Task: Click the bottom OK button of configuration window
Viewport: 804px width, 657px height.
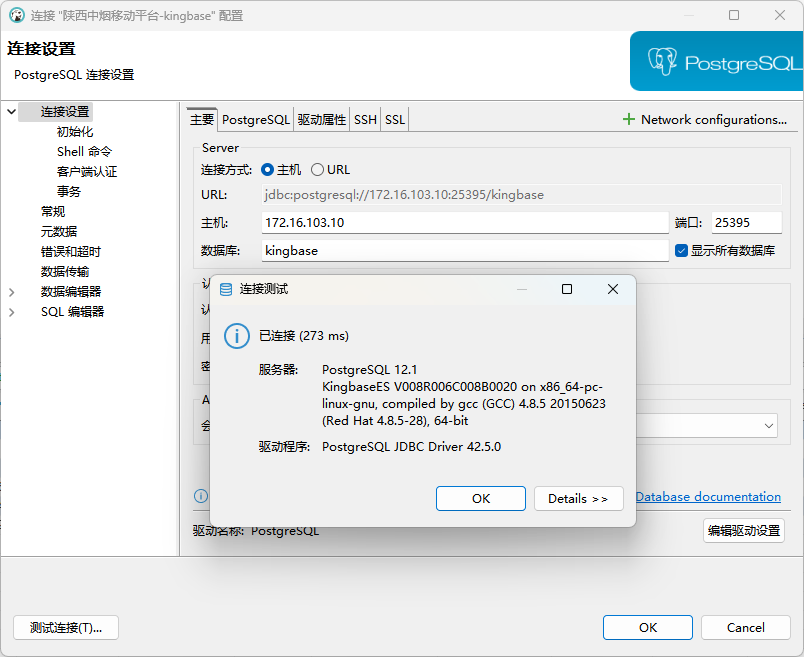Action: click(x=648, y=628)
